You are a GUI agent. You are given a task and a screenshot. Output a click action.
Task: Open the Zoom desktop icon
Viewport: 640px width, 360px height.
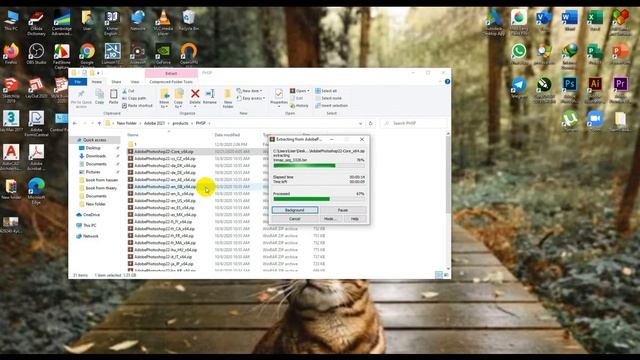pyautogui.click(x=595, y=122)
